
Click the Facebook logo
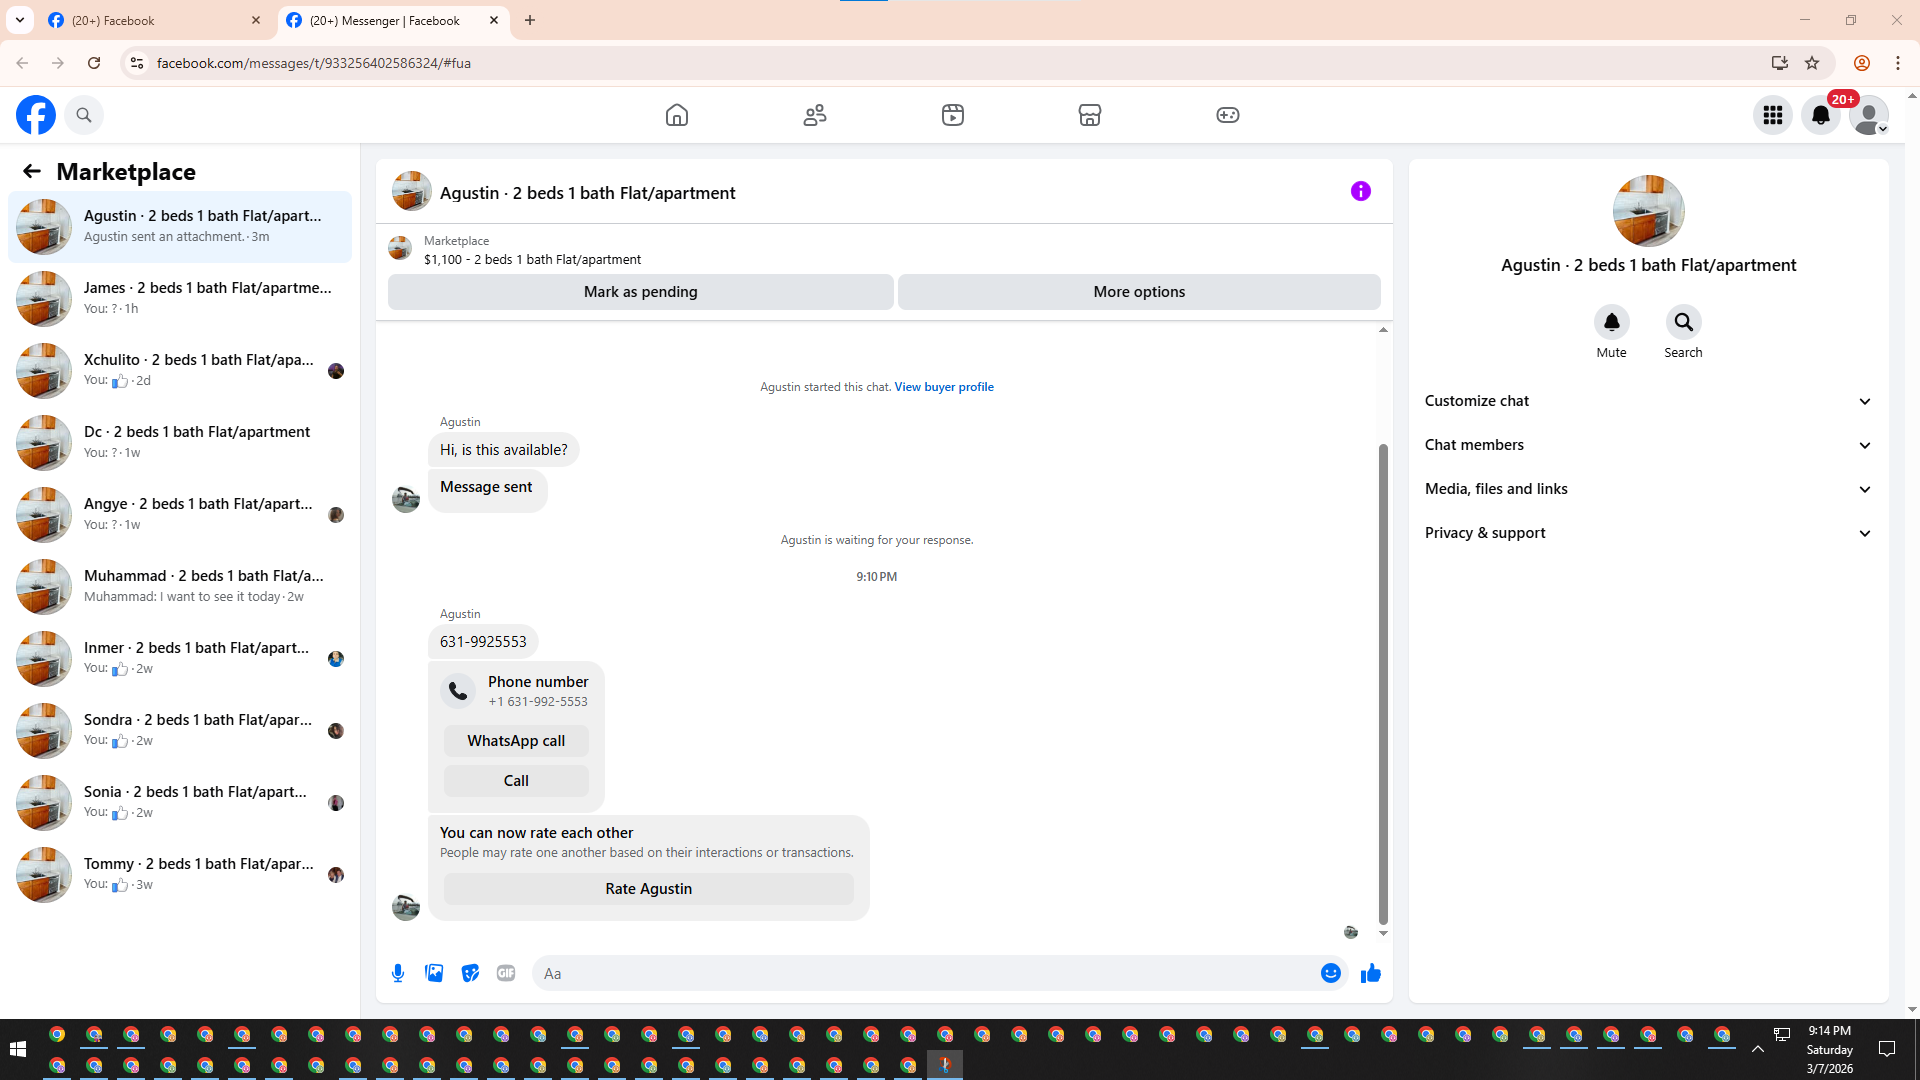pyautogui.click(x=36, y=115)
